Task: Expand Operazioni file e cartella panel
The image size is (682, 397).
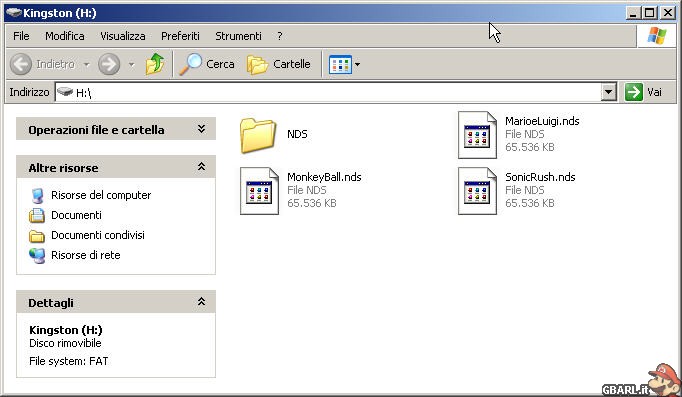Action: (x=201, y=129)
